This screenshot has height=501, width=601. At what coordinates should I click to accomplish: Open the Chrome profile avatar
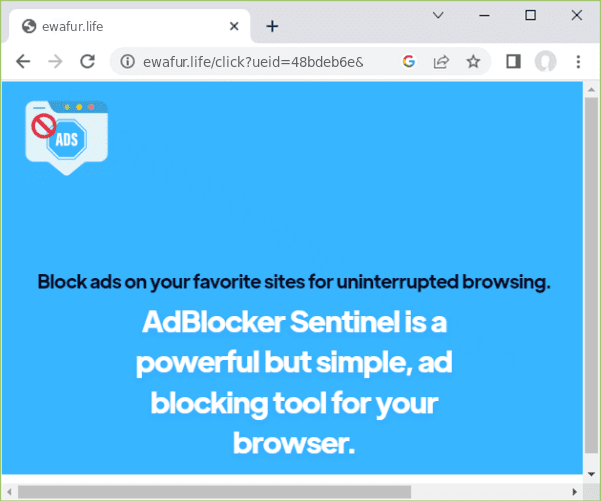(545, 62)
